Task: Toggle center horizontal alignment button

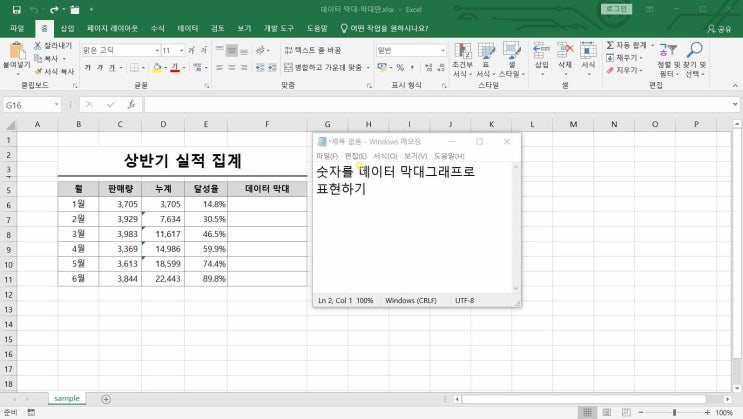Action: pyautogui.click(x=230, y=67)
